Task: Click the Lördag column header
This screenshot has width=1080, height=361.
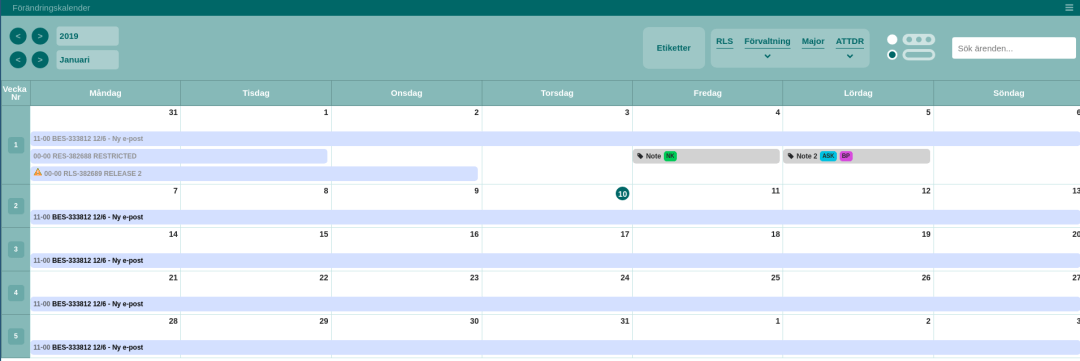Action: click(x=858, y=93)
